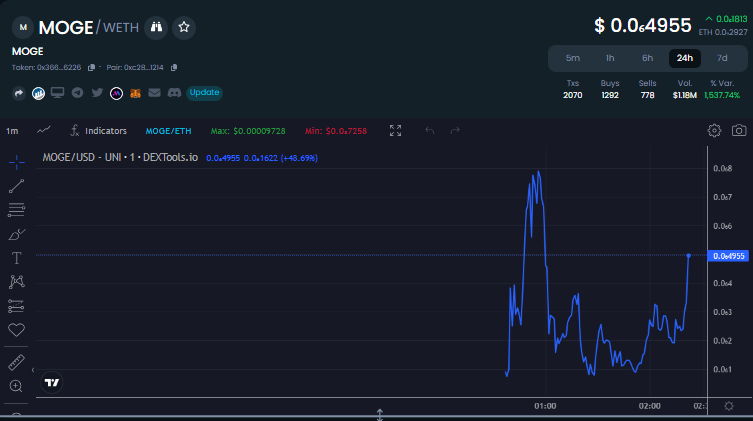Take a chart snapshot with camera icon
Image resolution: width=753 pixels, height=421 pixels.
(x=739, y=131)
